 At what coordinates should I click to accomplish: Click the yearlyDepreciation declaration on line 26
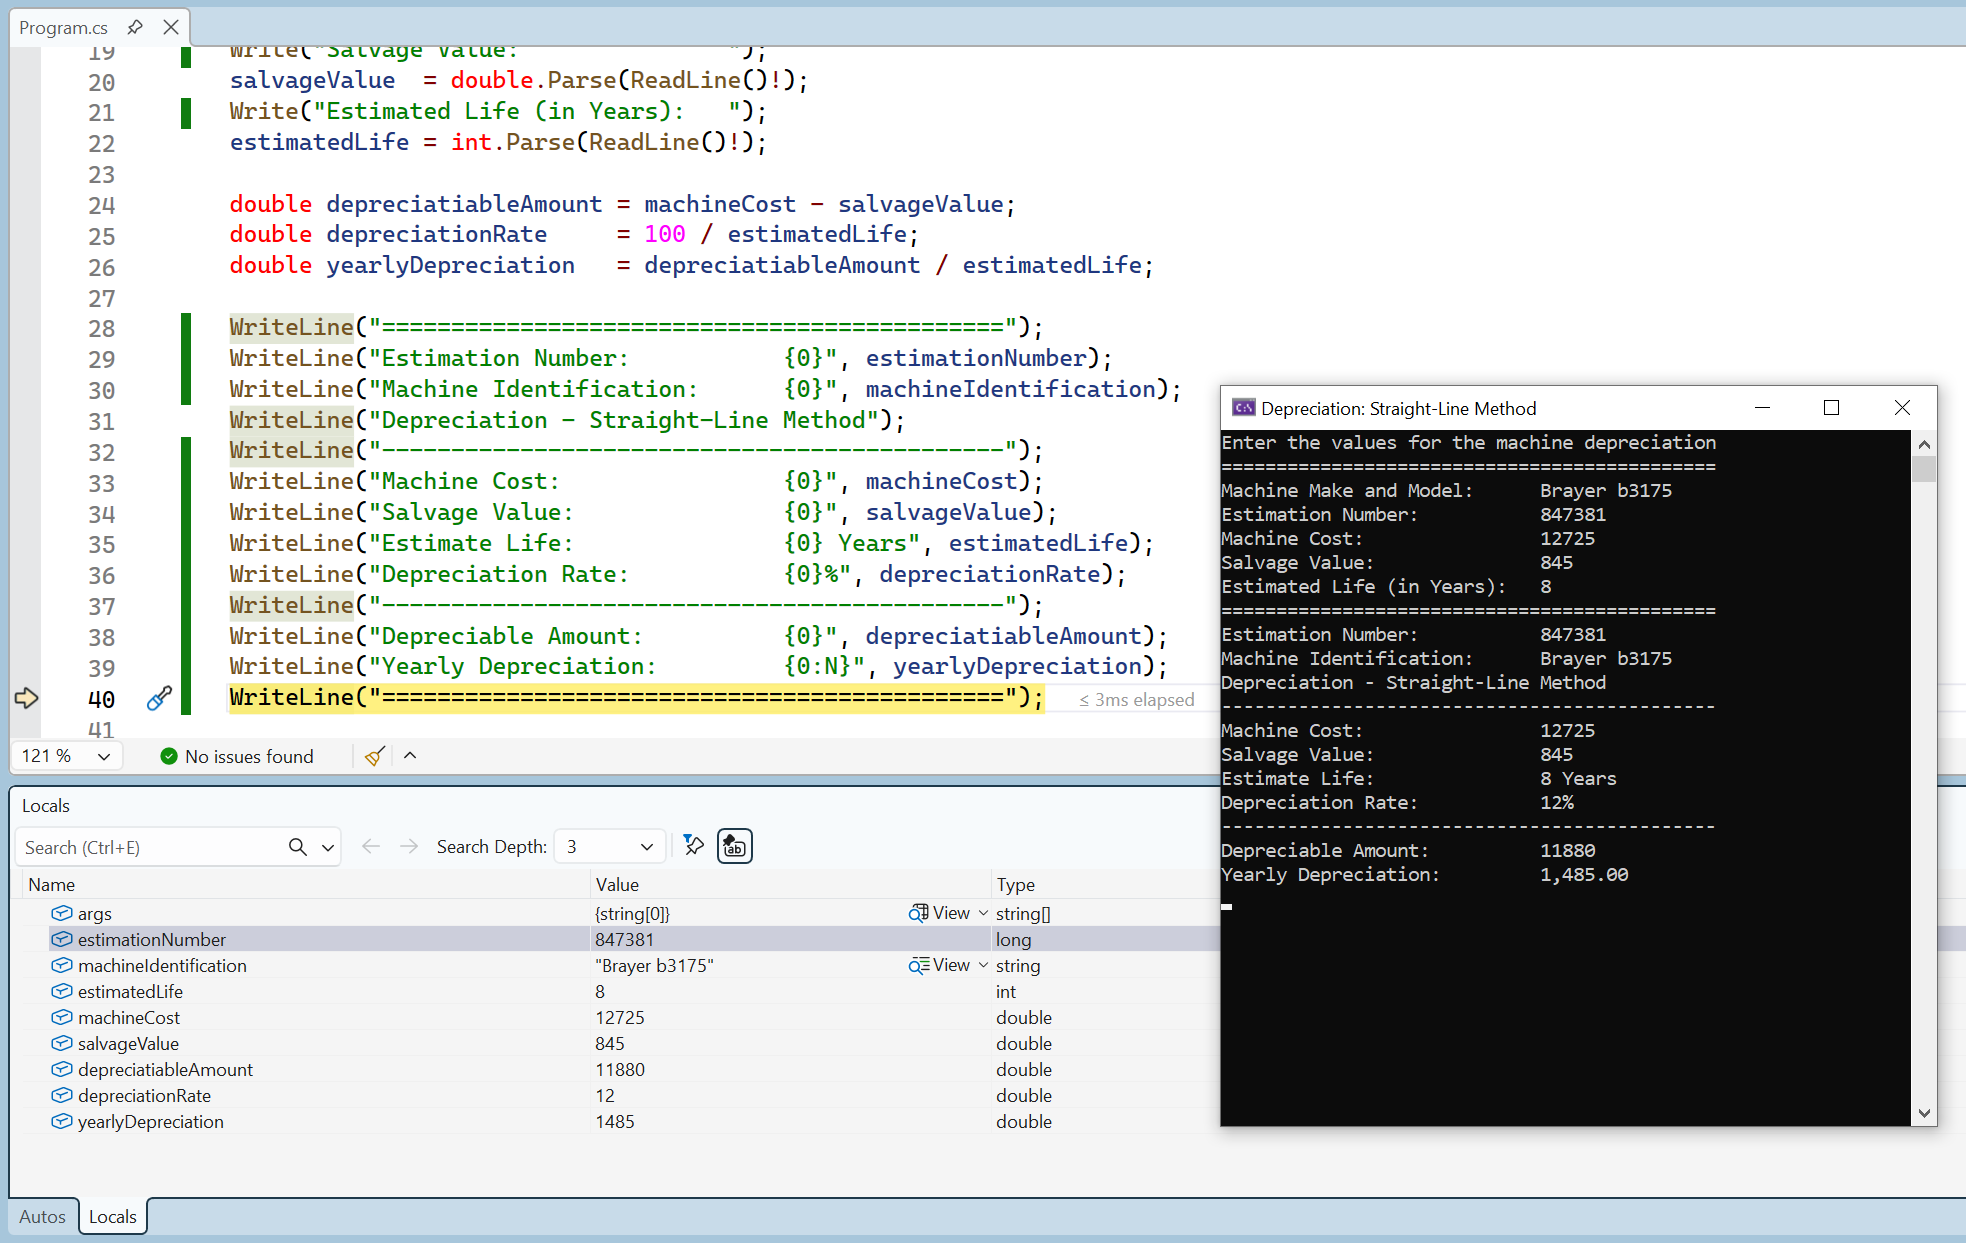(x=450, y=265)
